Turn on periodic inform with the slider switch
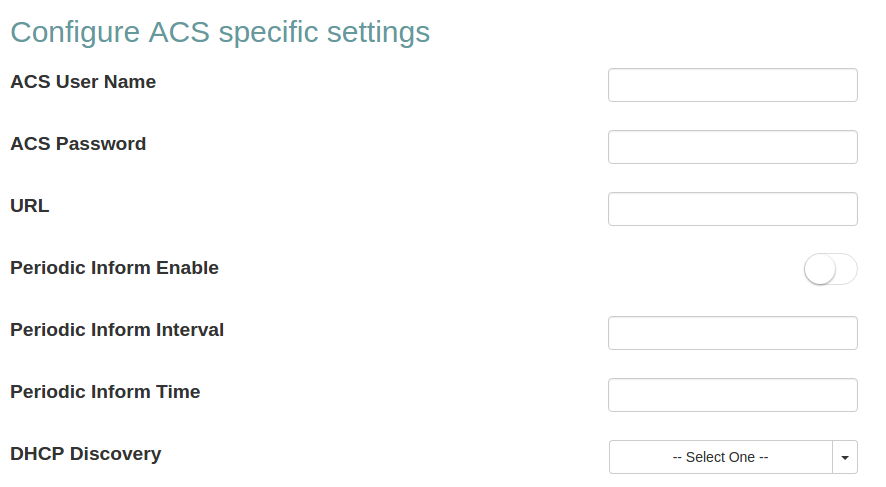 point(830,269)
